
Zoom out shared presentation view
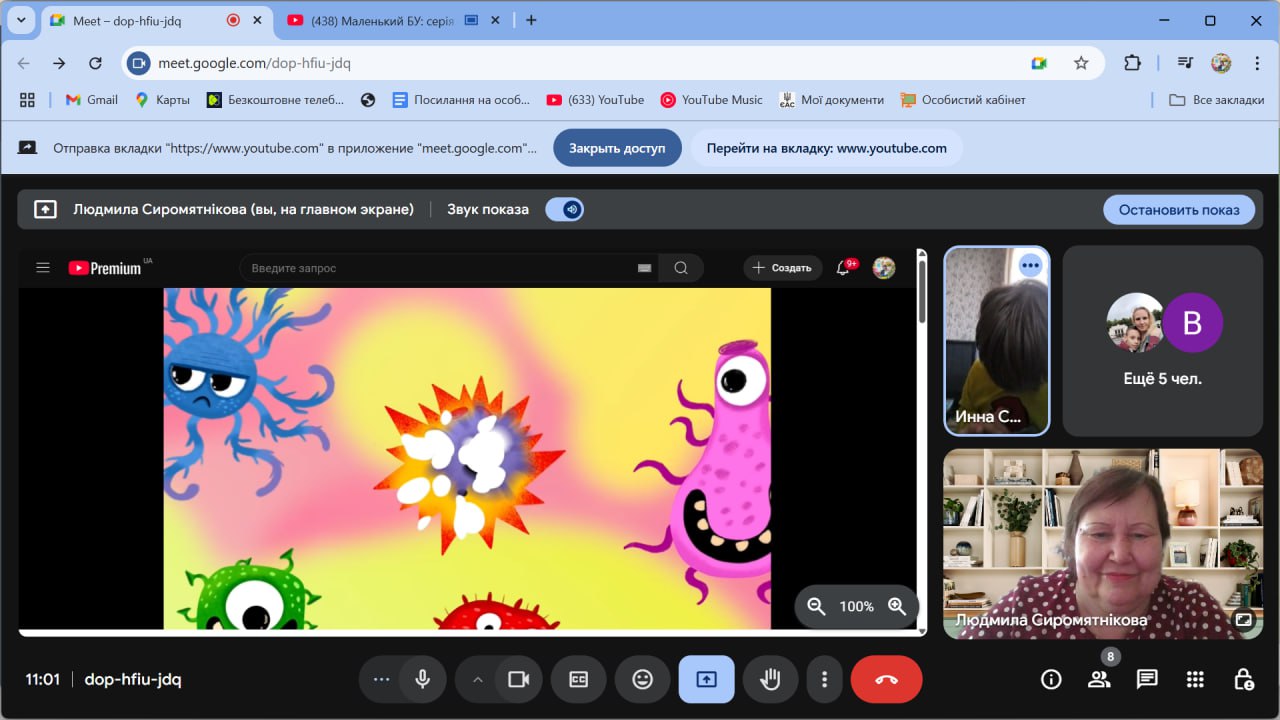click(816, 606)
